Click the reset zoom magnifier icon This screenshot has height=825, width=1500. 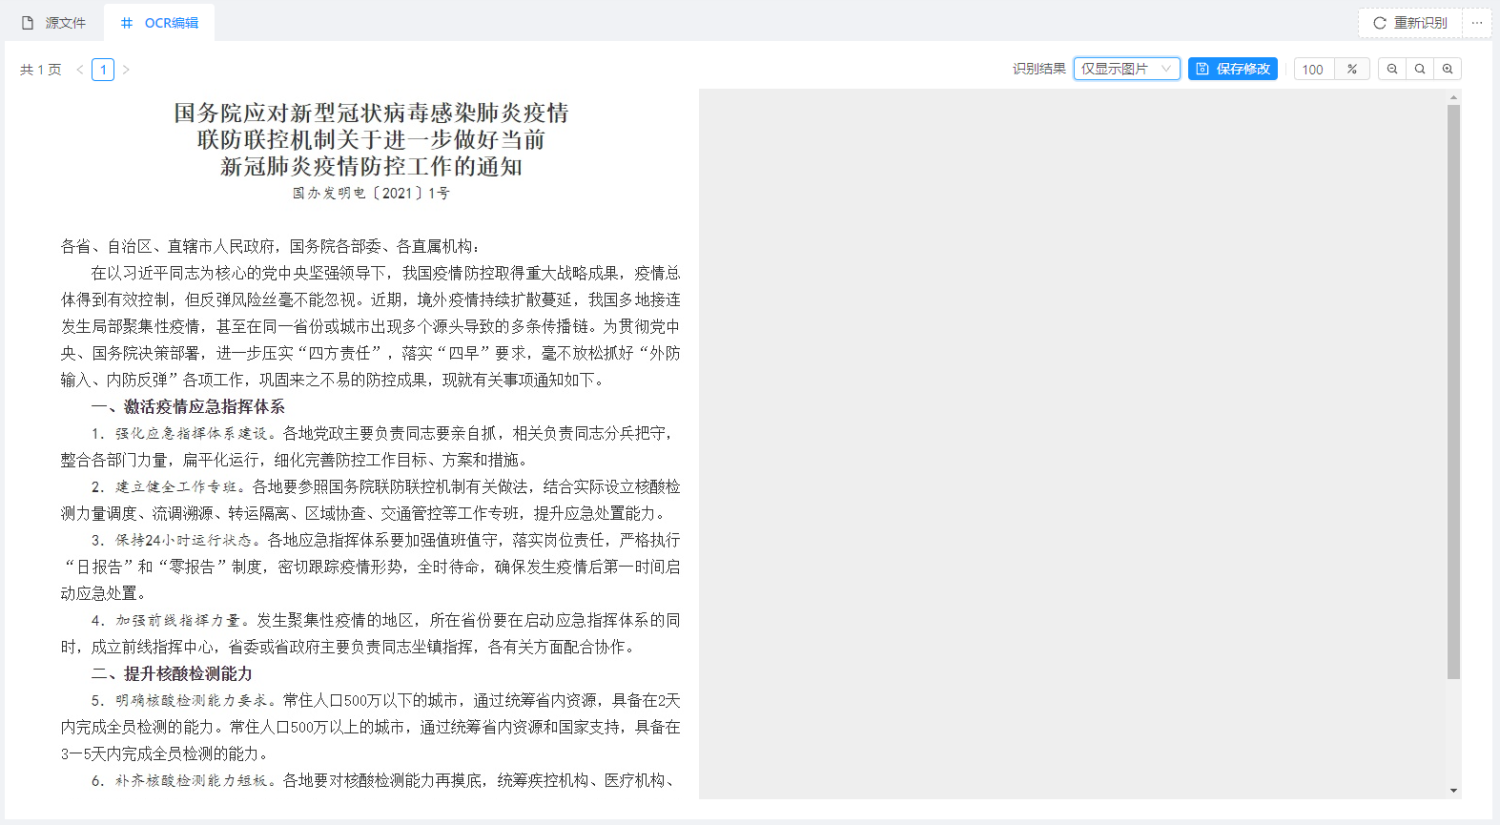pyautogui.click(x=1420, y=69)
